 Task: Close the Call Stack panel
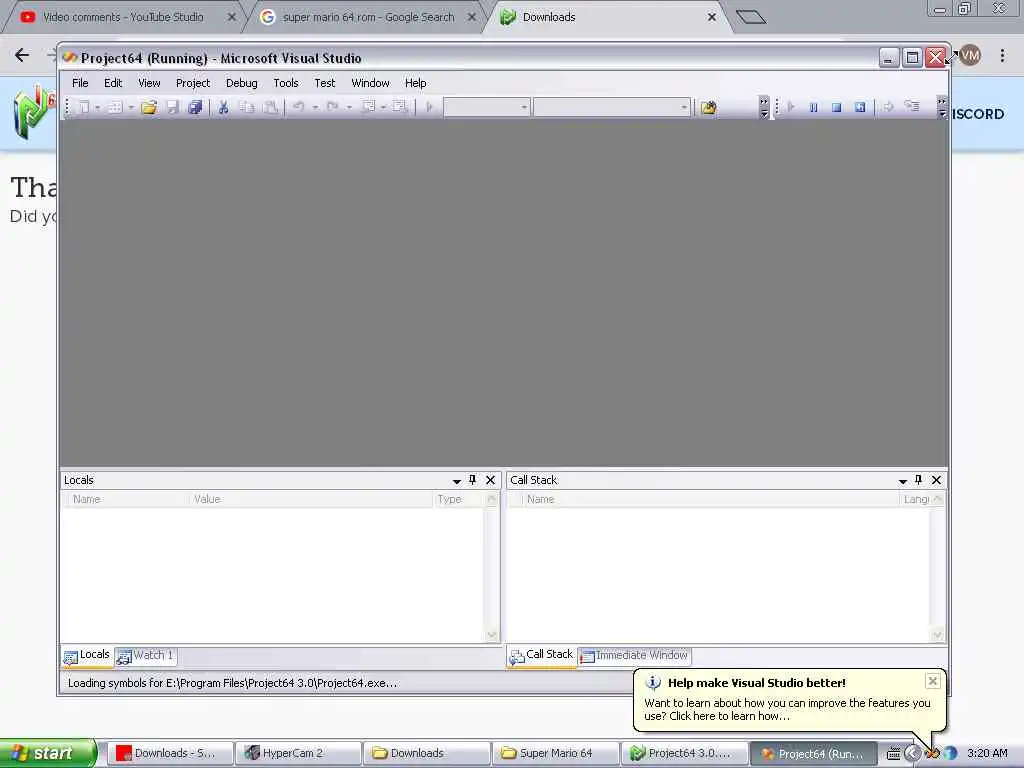click(x=936, y=480)
